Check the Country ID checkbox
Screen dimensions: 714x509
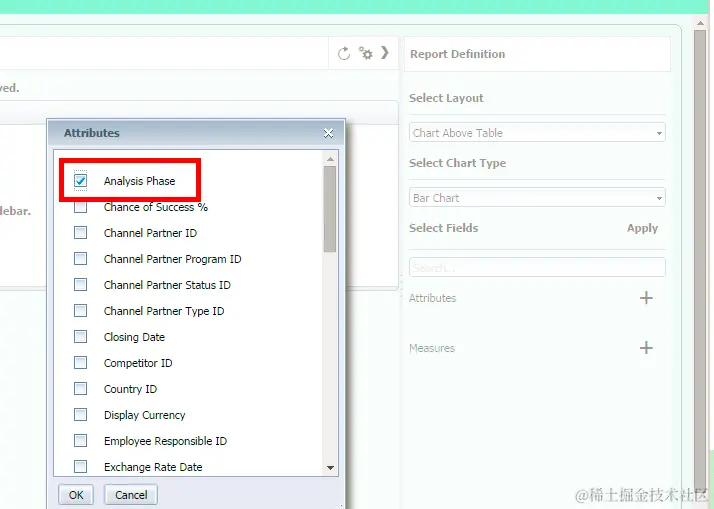(81, 388)
